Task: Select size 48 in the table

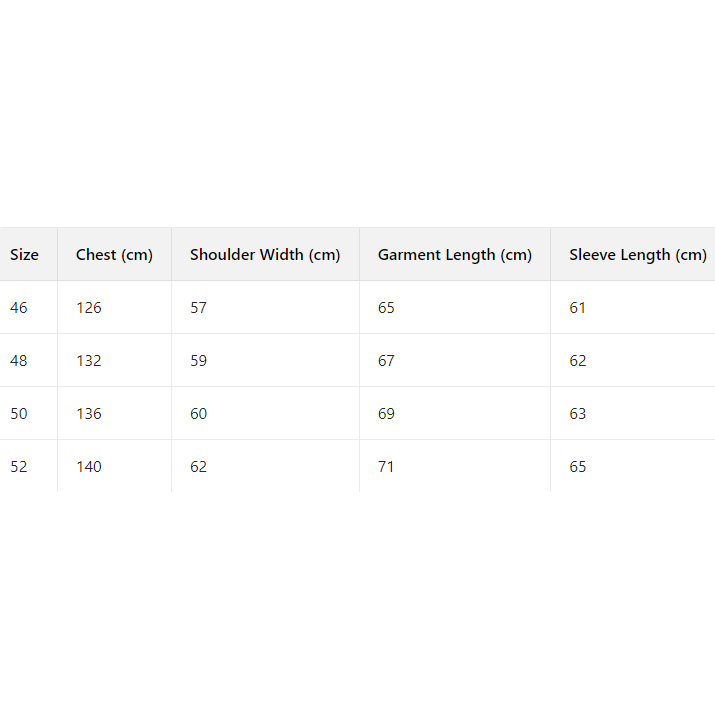Action: click(x=19, y=361)
